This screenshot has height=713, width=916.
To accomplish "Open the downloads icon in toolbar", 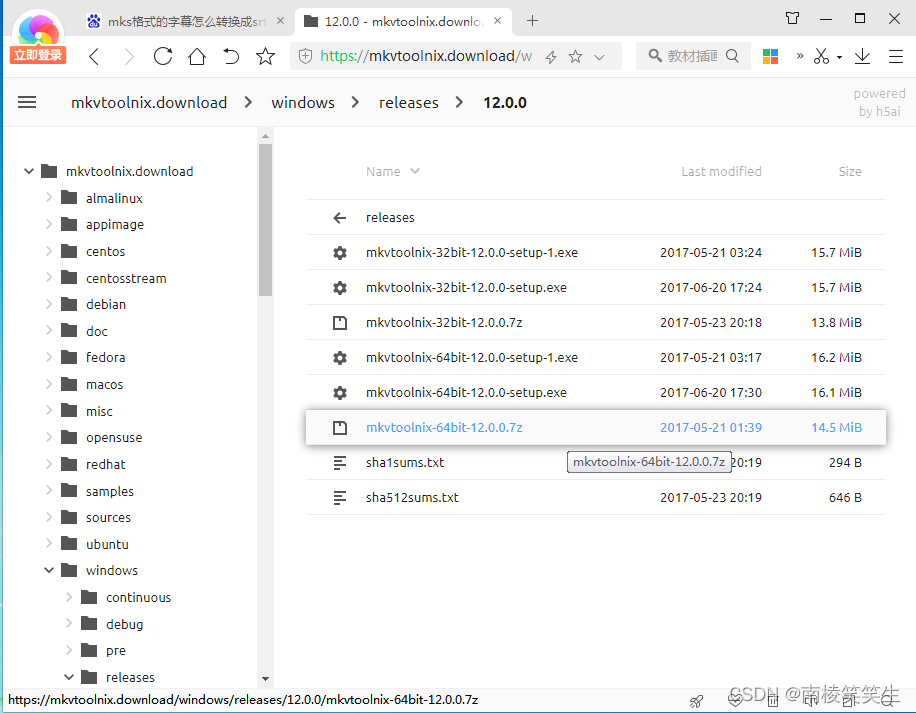I will tap(862, 56).
